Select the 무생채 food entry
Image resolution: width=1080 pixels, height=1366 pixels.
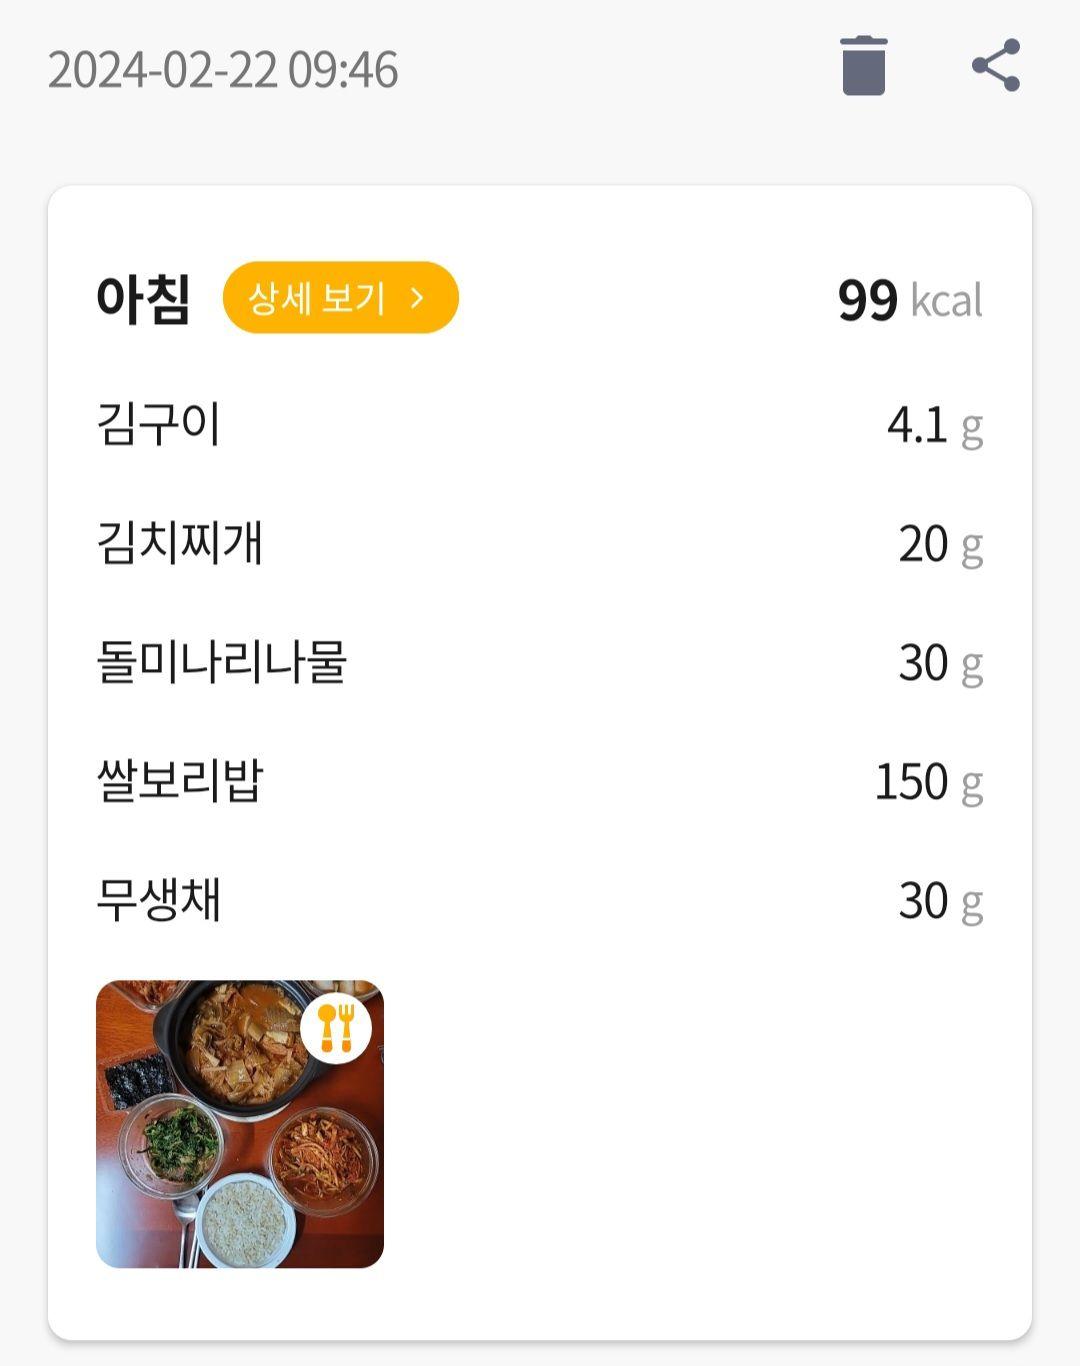540,901
